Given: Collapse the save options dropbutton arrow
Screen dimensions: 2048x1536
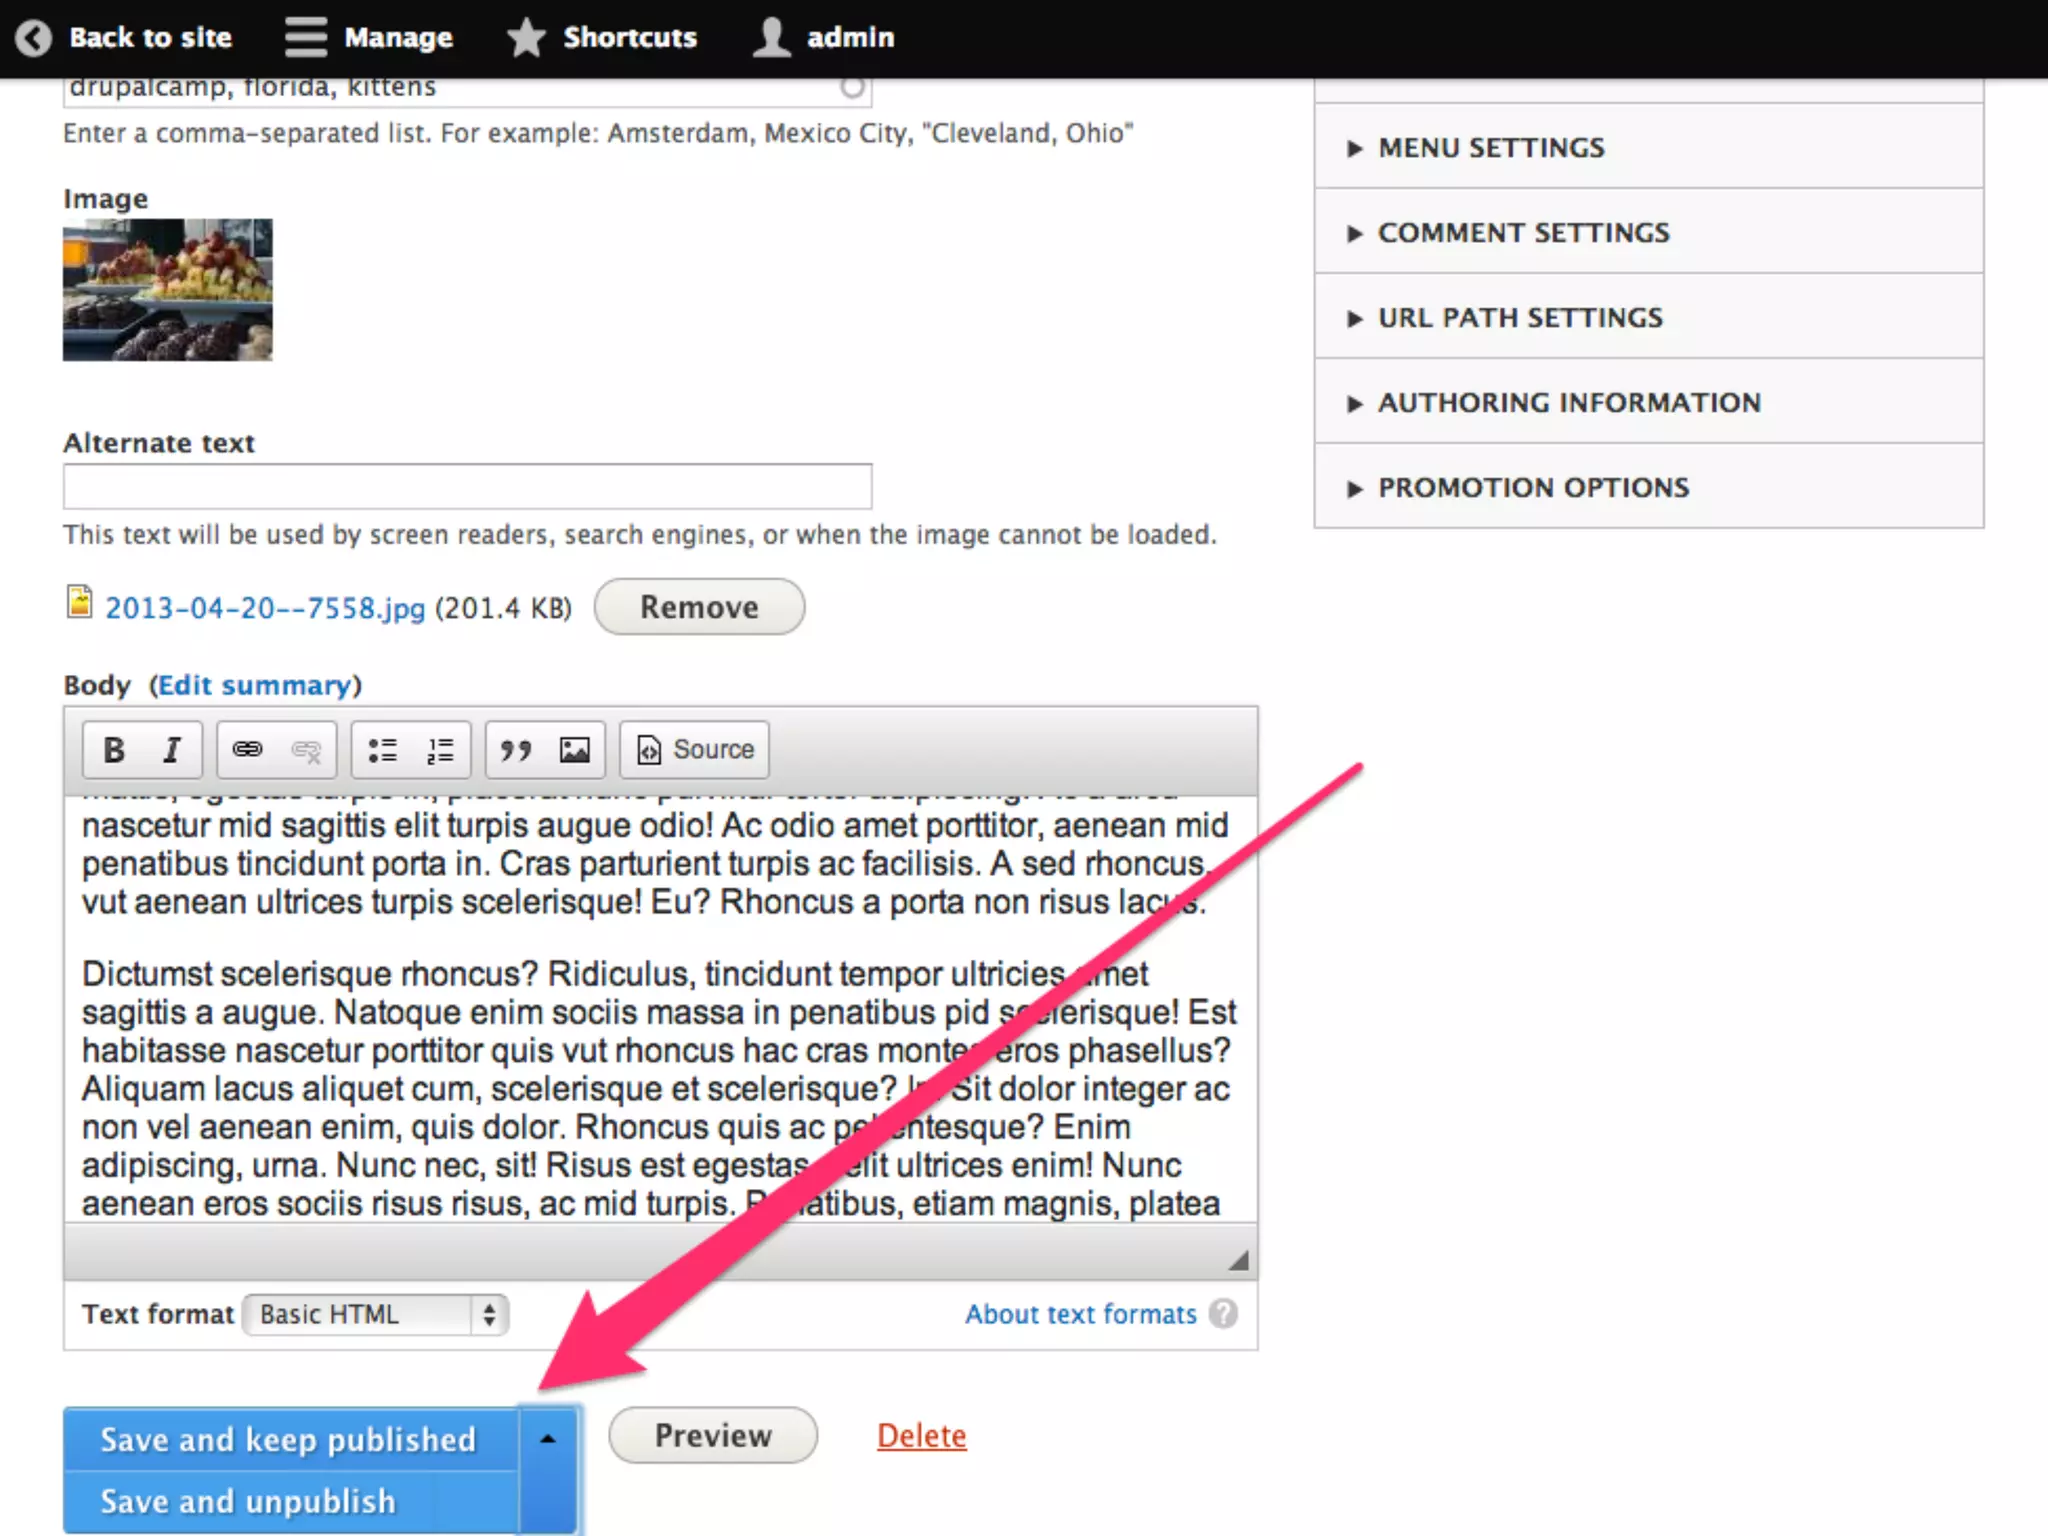Looking at the screenshot, I should 548,1439.
